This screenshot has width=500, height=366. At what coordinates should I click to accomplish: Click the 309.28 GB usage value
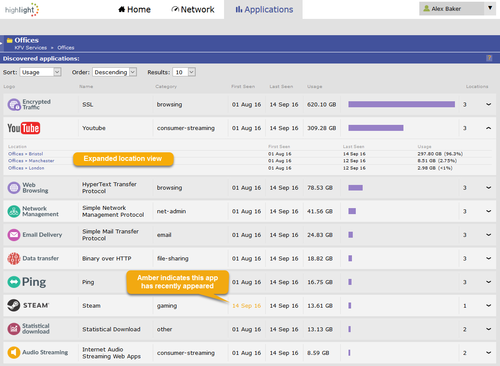[322, 128]
